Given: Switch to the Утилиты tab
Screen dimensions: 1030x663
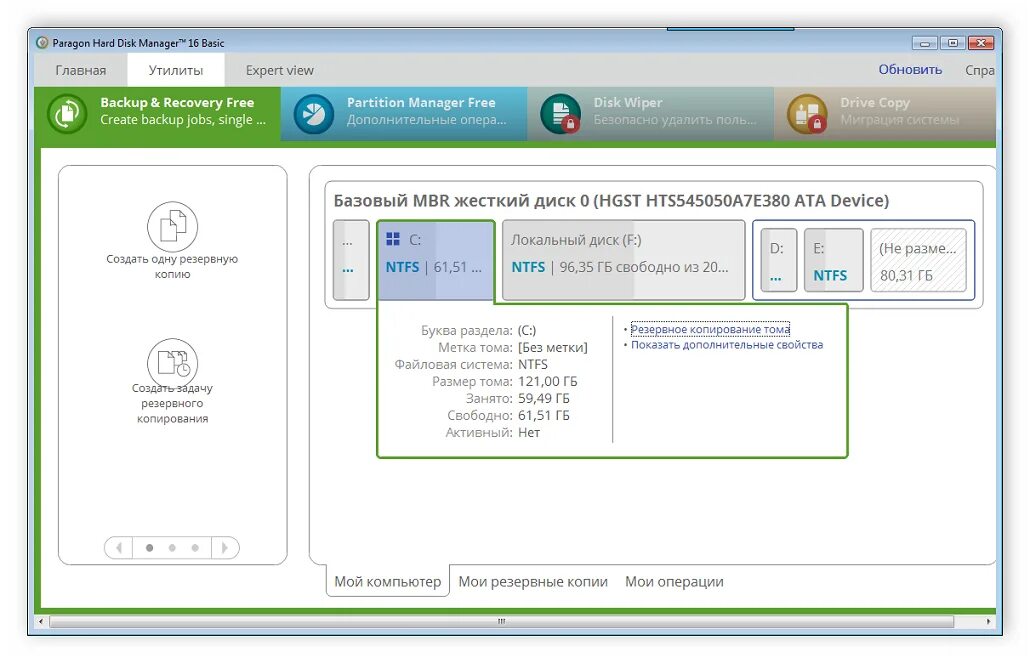Looking at the screenshot, I should point(175,70).
